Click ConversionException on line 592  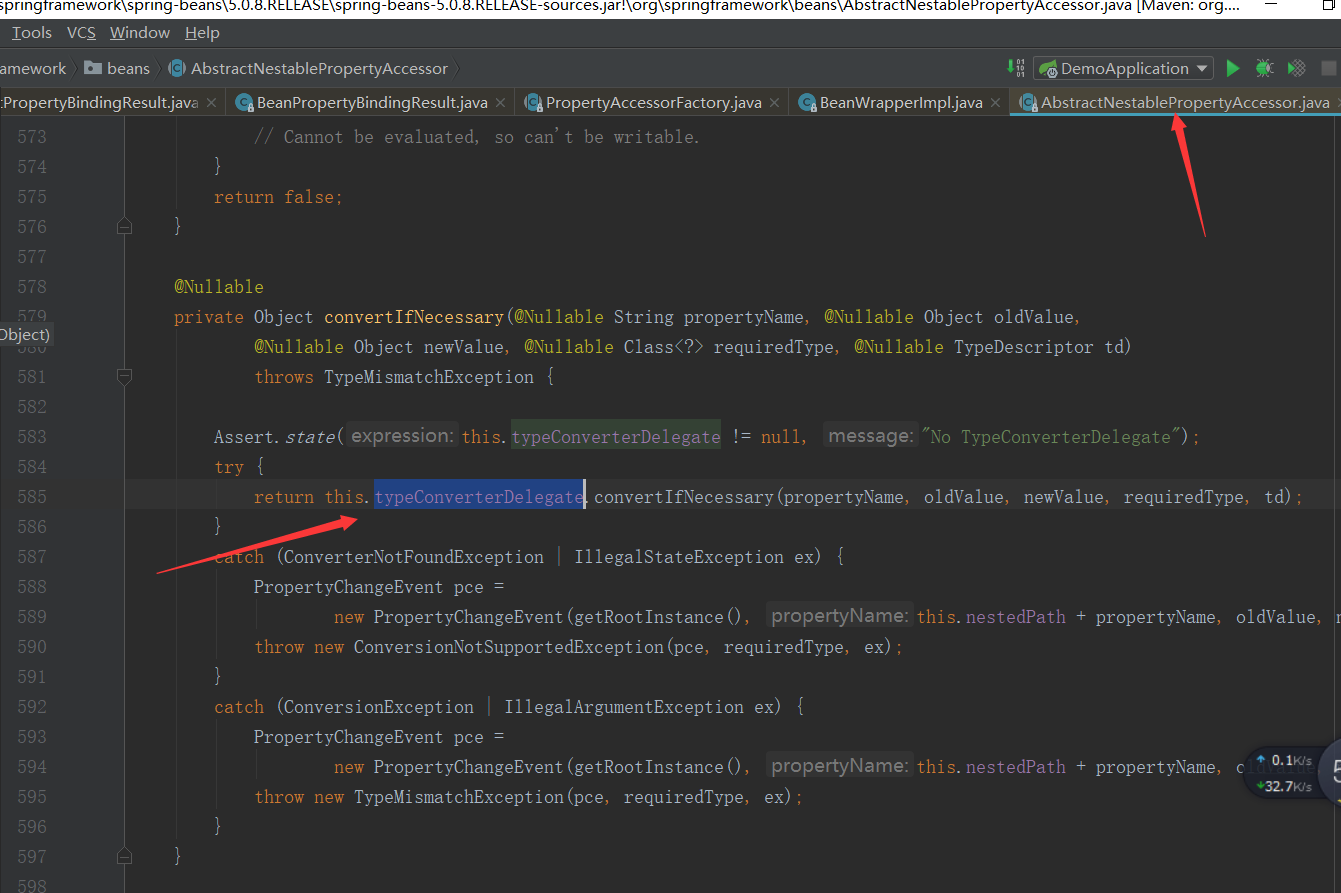click(x=379, y=706)
